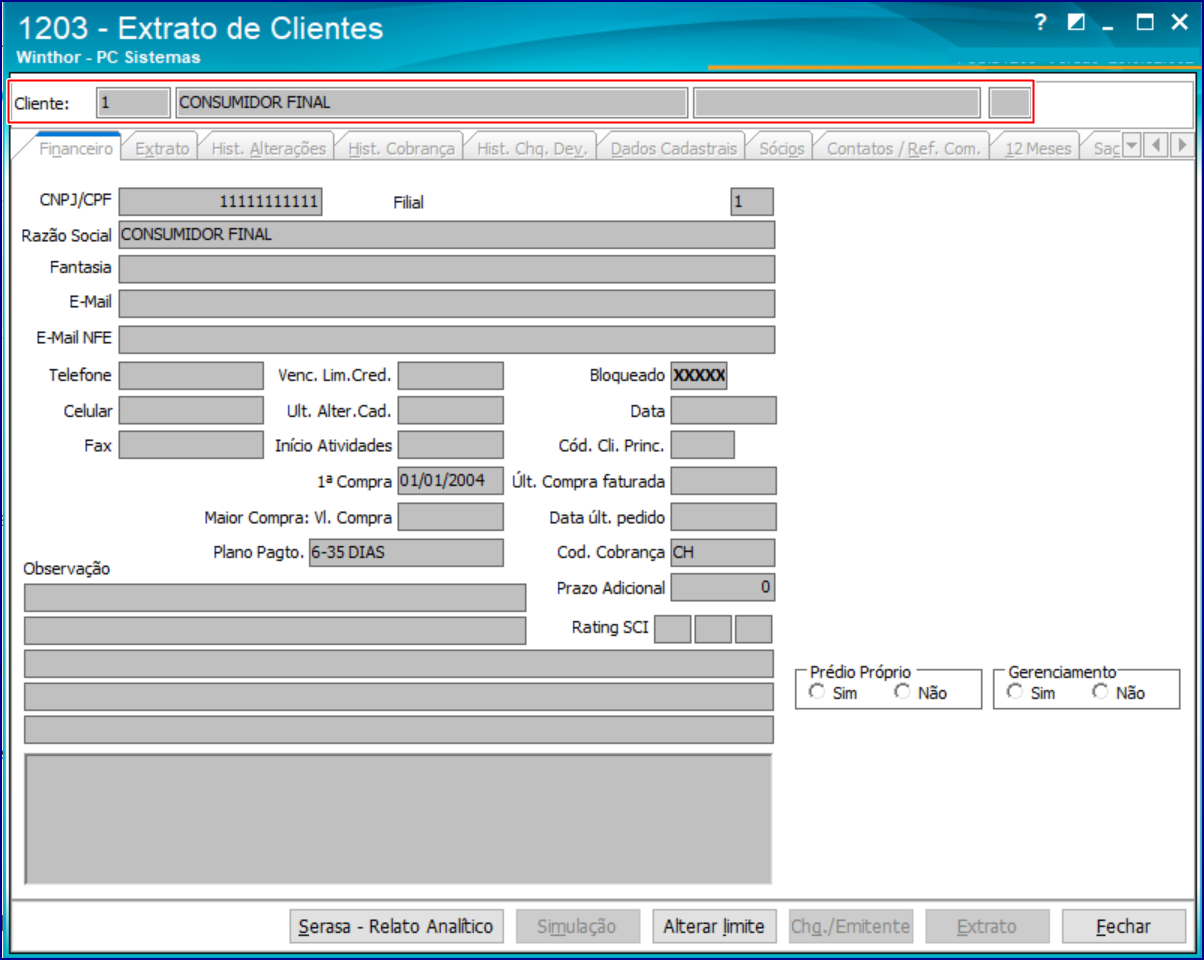Click the large notes text area

coord(398,819)
